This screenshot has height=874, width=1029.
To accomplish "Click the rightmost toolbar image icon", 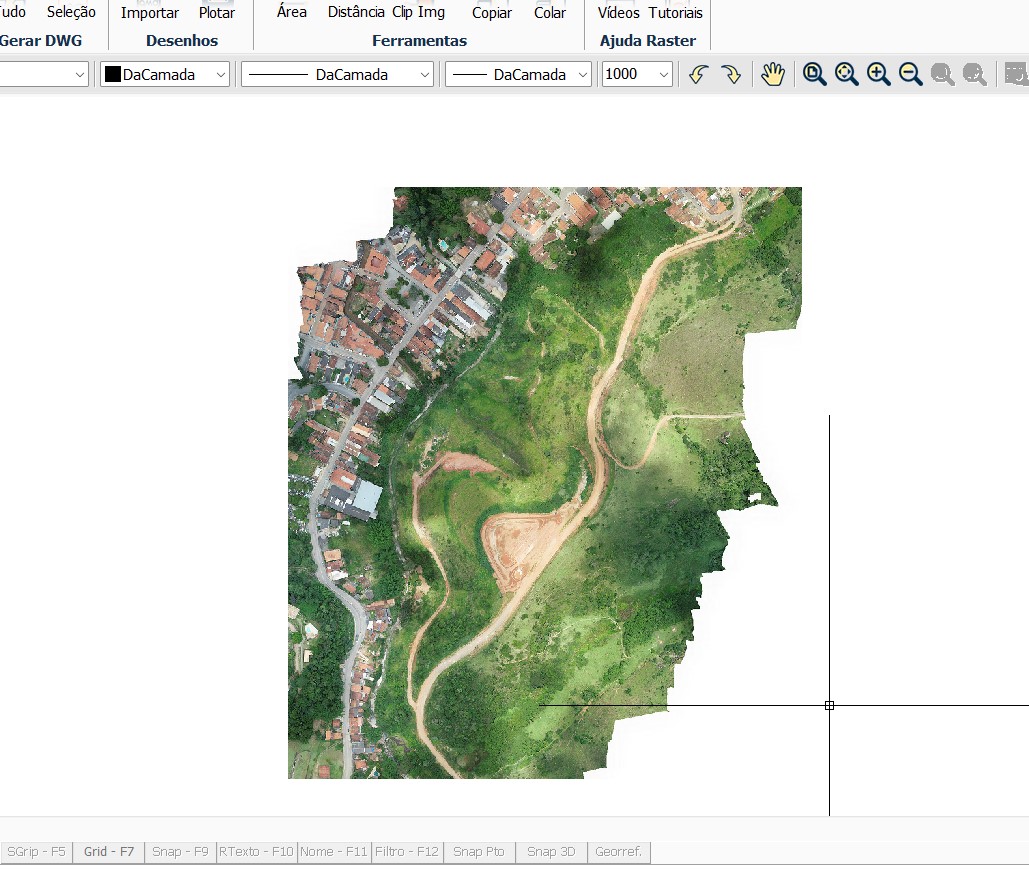I will [x=1015, y=73].
